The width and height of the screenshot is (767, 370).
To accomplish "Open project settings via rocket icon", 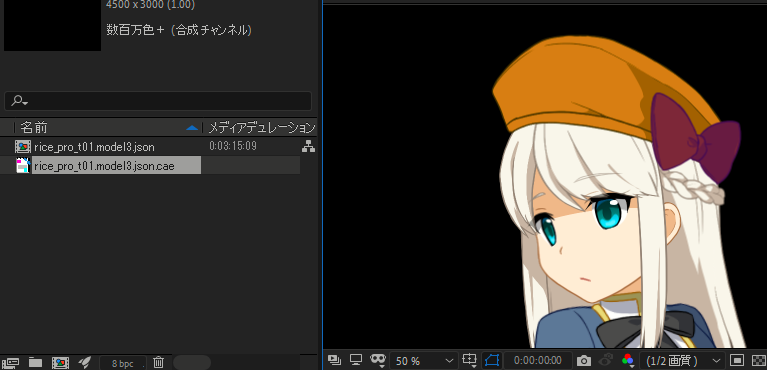I will click(85, 363).
